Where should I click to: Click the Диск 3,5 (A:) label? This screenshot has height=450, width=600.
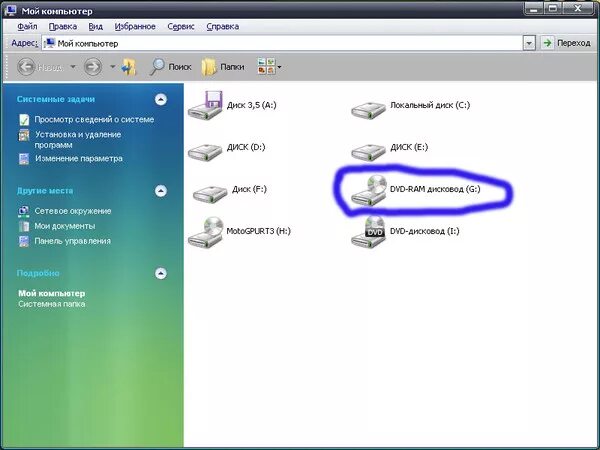coord(251,105)
